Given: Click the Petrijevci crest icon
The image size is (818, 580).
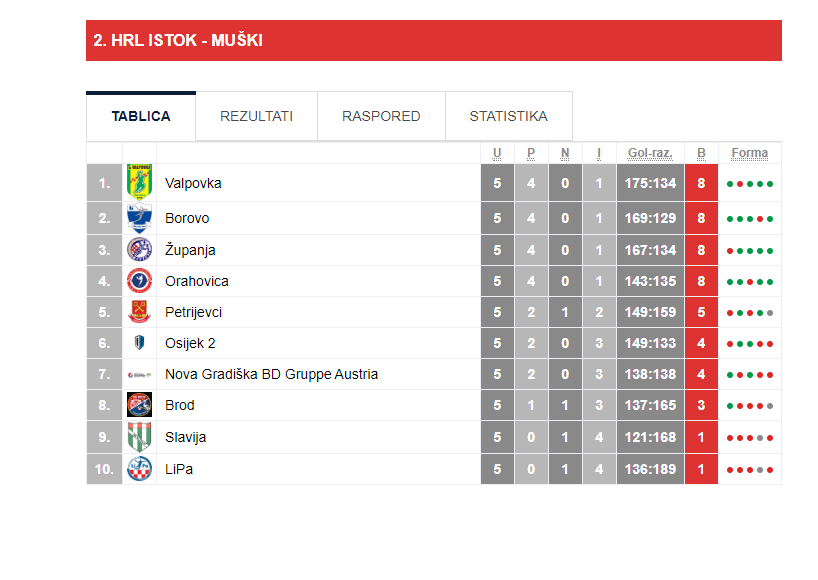Looking at the screenshot, I should (139, 312).
